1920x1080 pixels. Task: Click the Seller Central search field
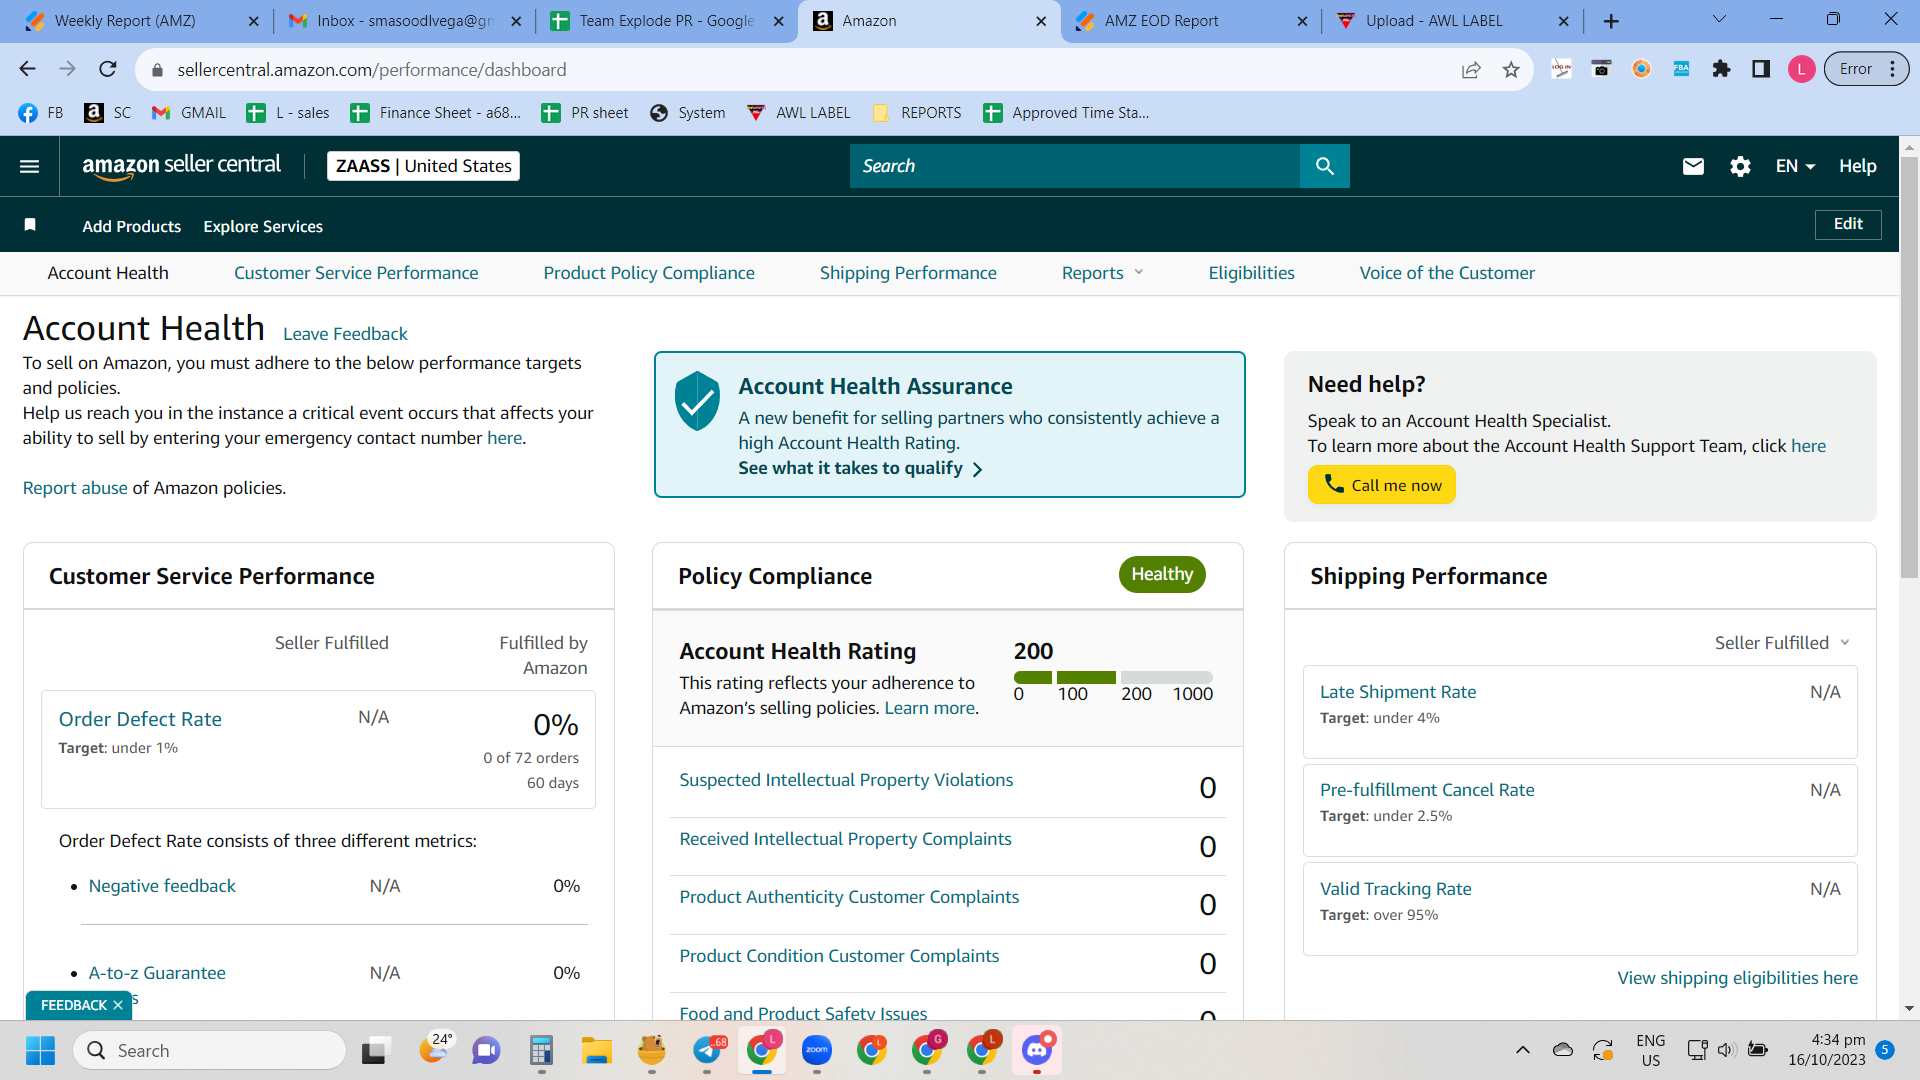pos(1075,166)
